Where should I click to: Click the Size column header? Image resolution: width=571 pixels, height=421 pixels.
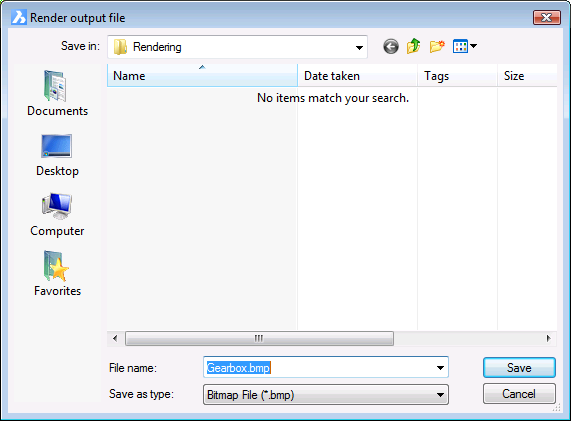coord(527,76)
